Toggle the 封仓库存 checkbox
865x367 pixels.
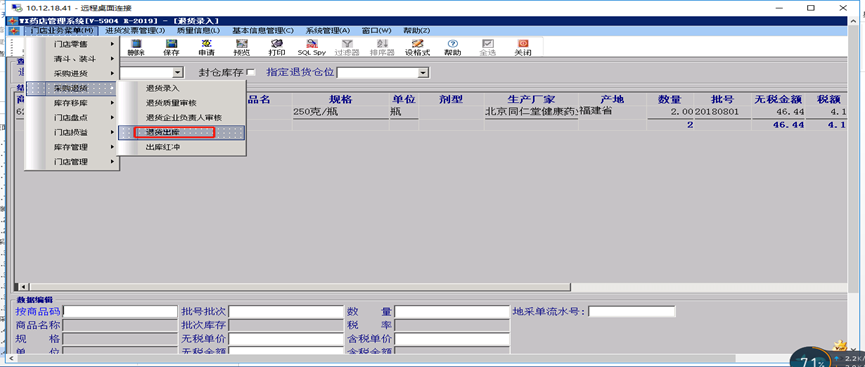tap(251, 72)
